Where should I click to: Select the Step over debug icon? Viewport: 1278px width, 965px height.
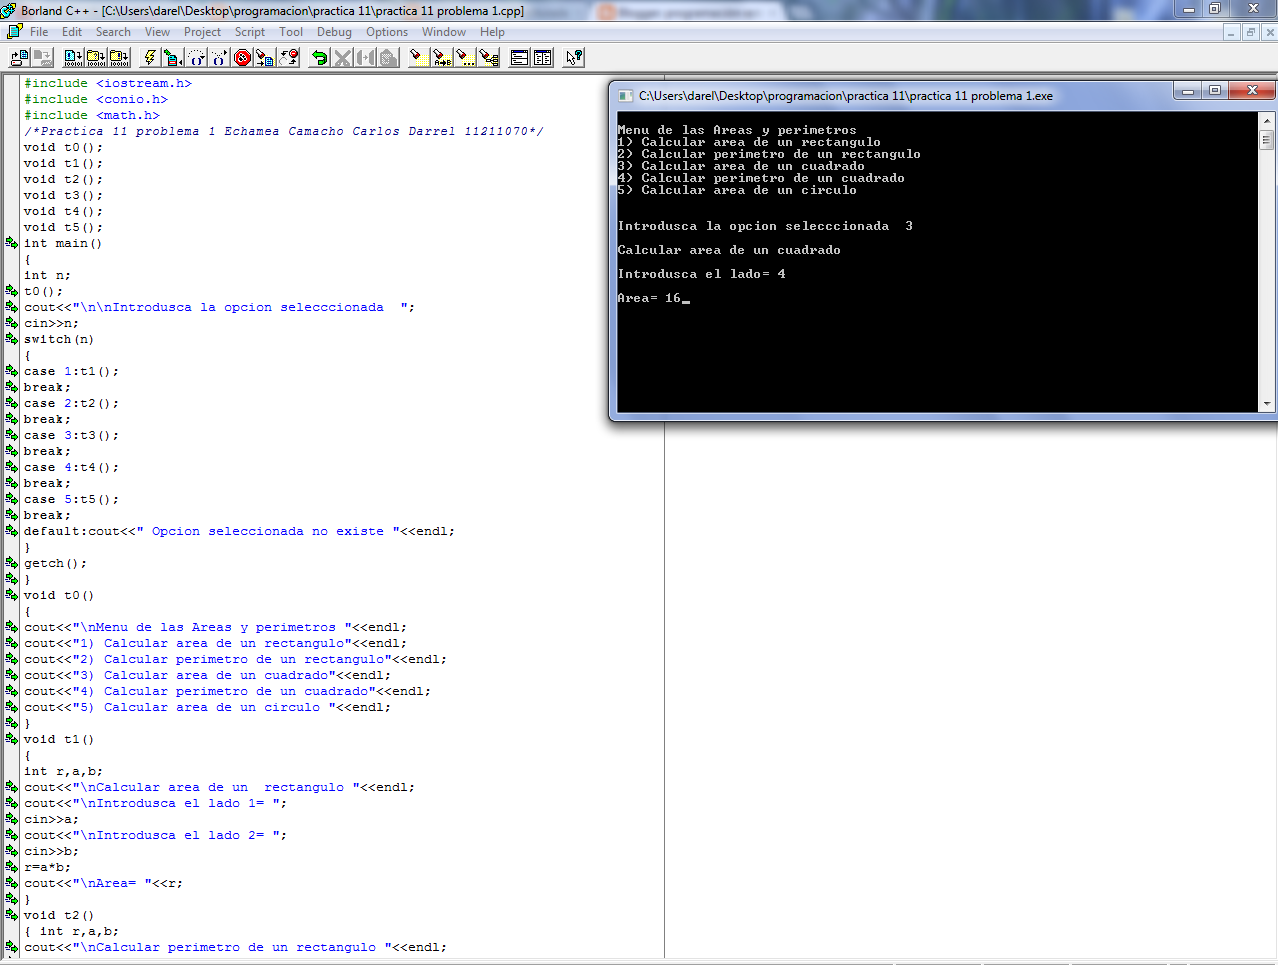coord(196,58)
